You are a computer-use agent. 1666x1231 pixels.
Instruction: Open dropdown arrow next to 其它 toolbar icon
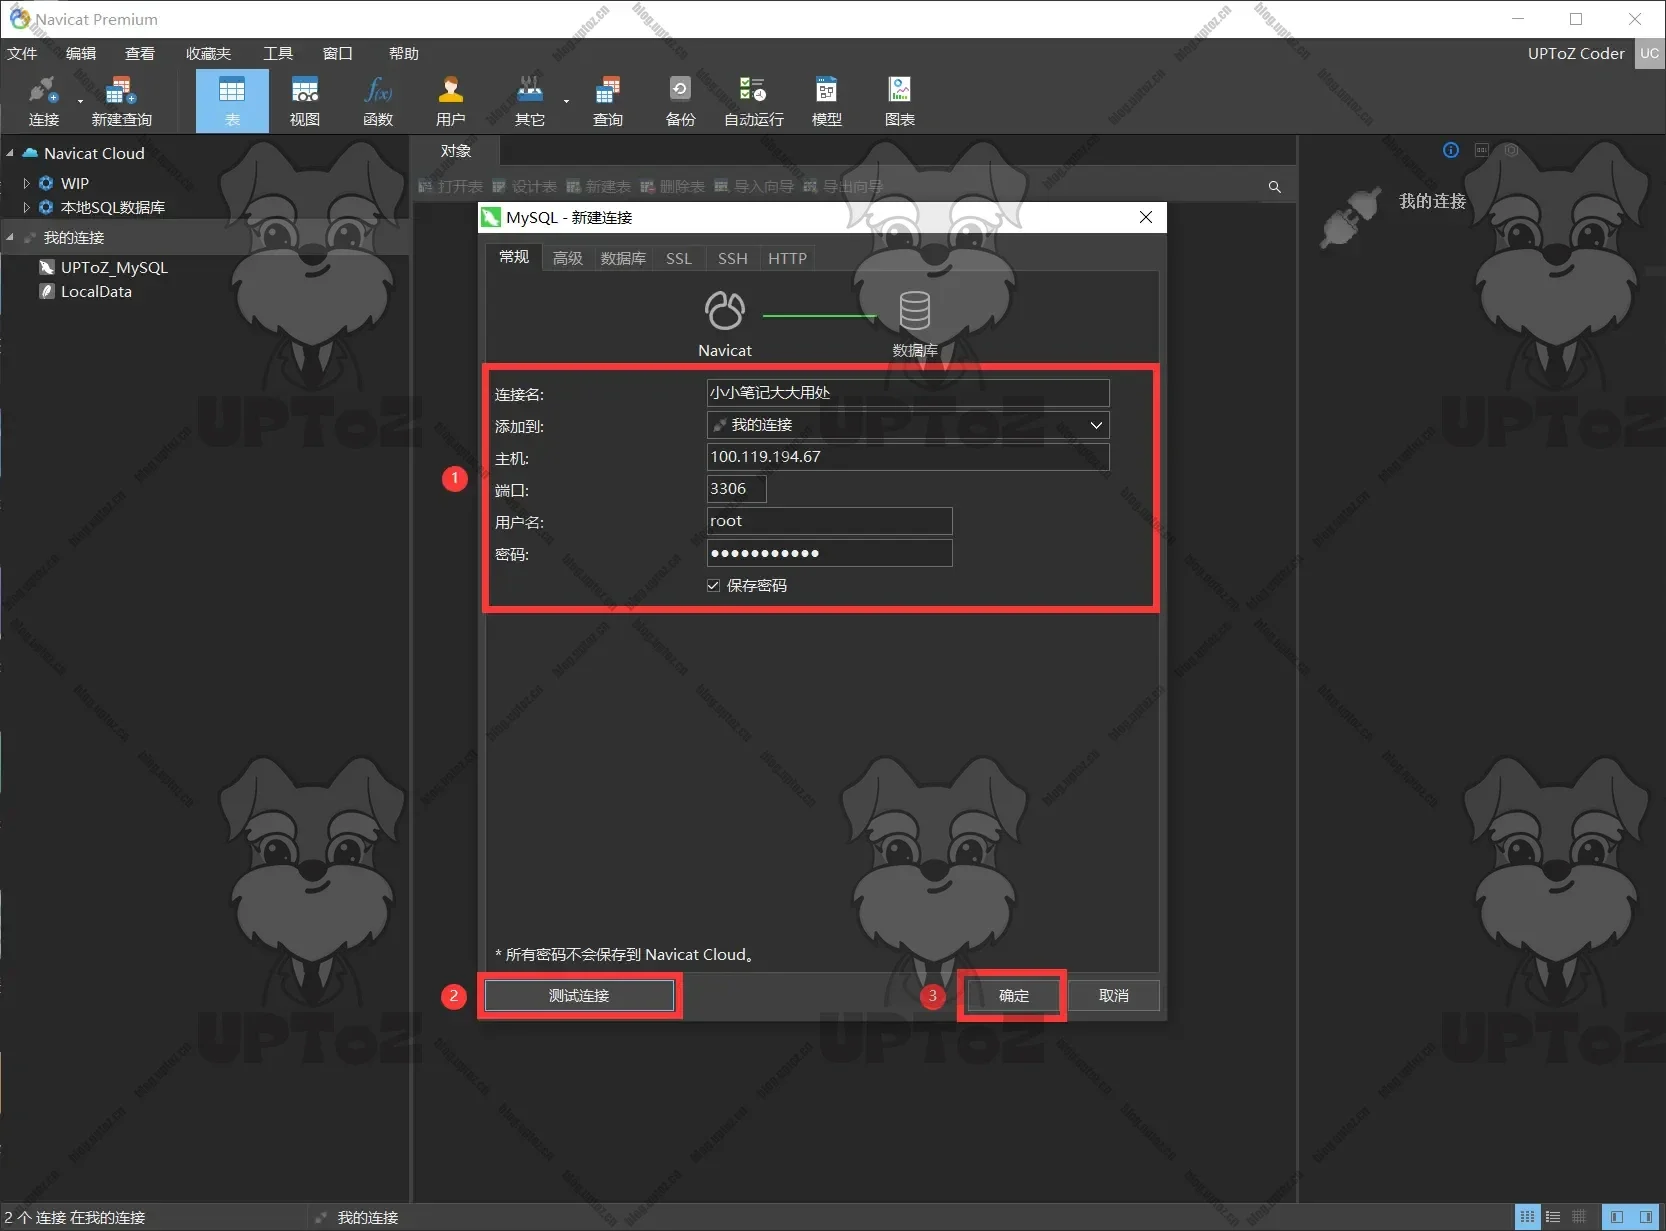566,101
